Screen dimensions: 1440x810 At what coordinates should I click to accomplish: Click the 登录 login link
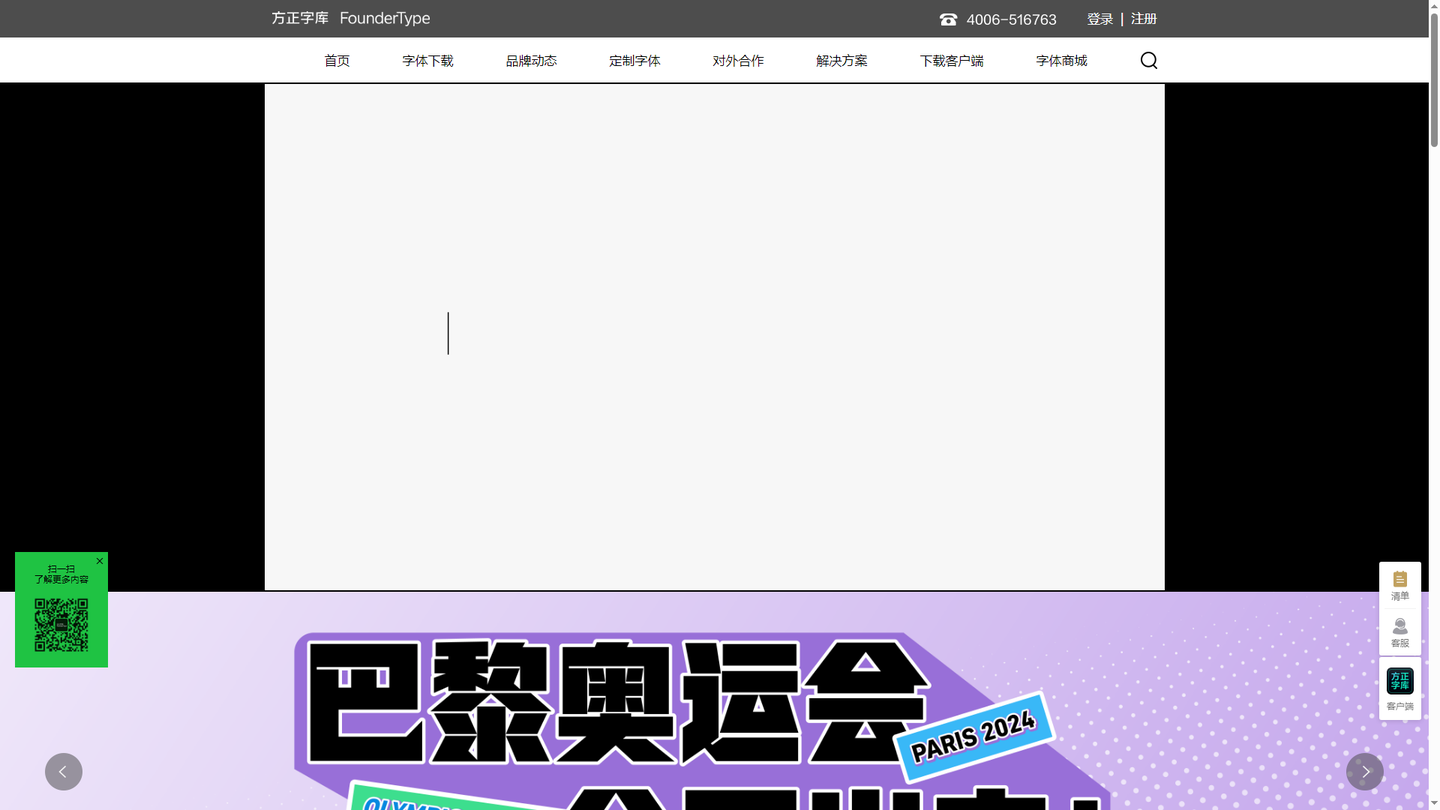(1100, 19)
